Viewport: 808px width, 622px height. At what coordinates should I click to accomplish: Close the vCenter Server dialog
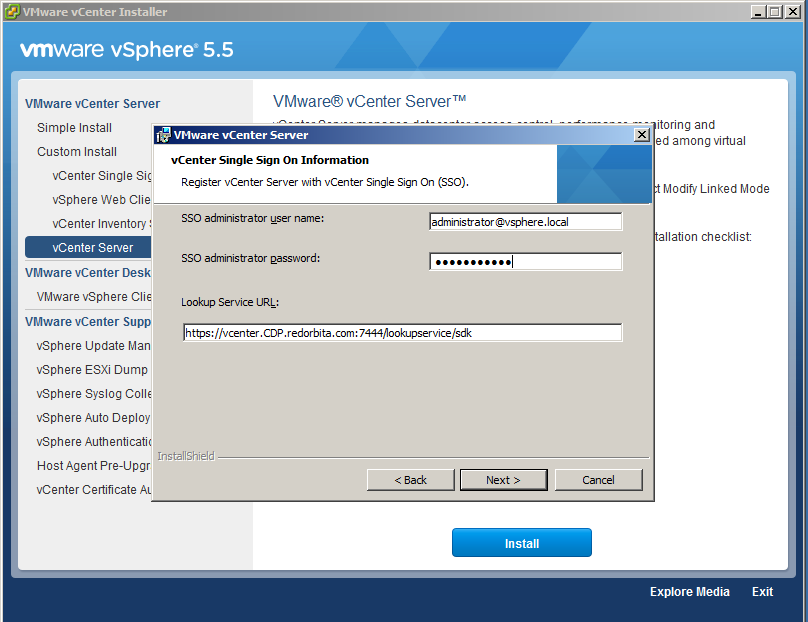pyautogui.click(x=642, y=135)
